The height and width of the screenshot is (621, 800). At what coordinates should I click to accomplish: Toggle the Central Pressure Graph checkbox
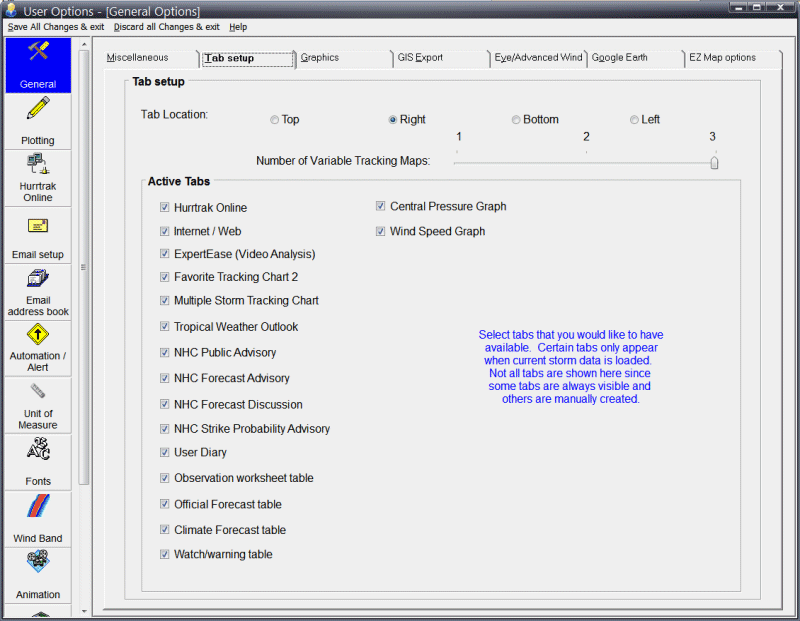click(381, 207)
